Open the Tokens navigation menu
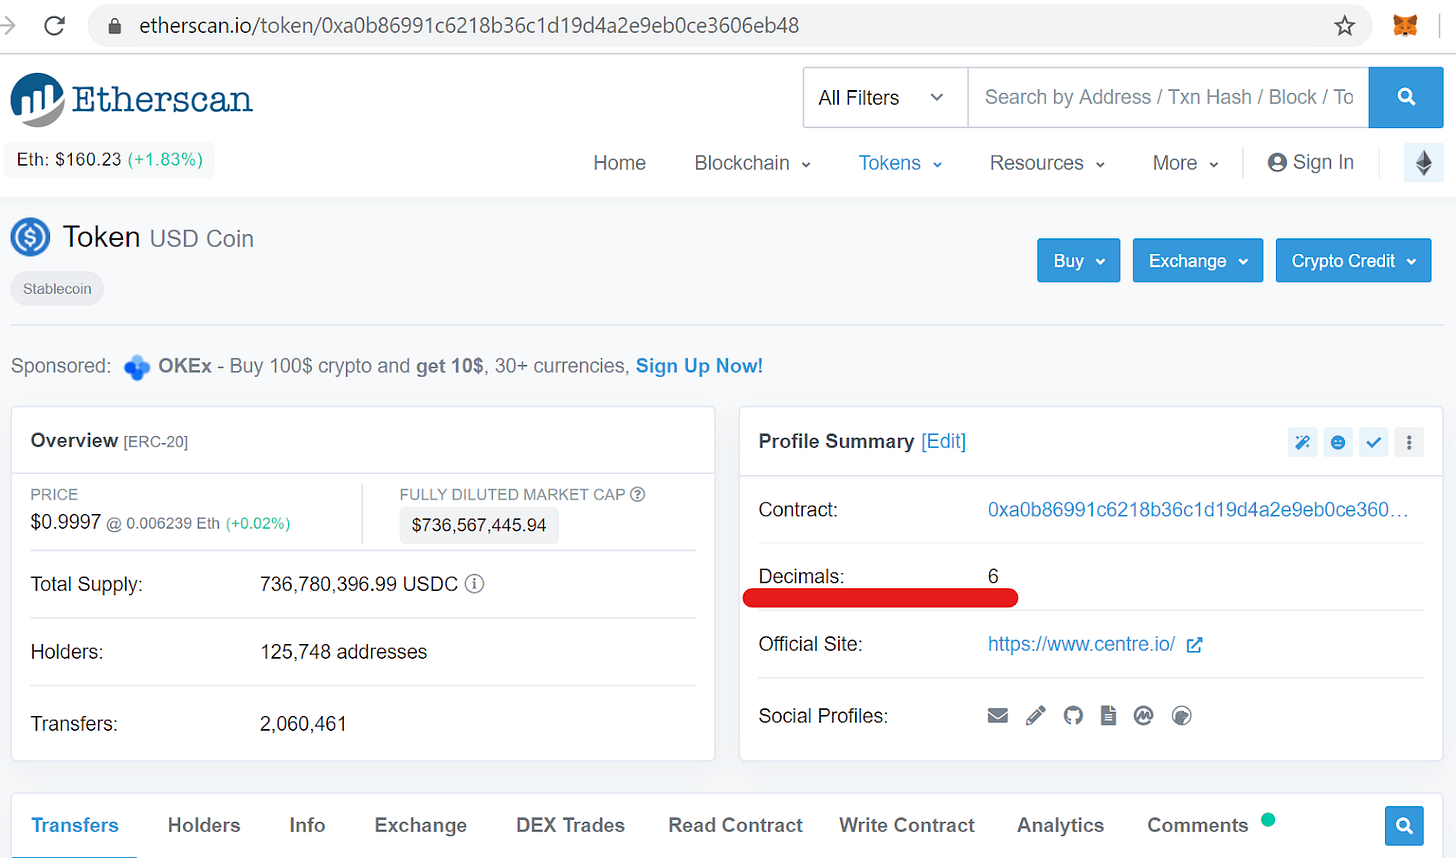 (x=900, y=163)
